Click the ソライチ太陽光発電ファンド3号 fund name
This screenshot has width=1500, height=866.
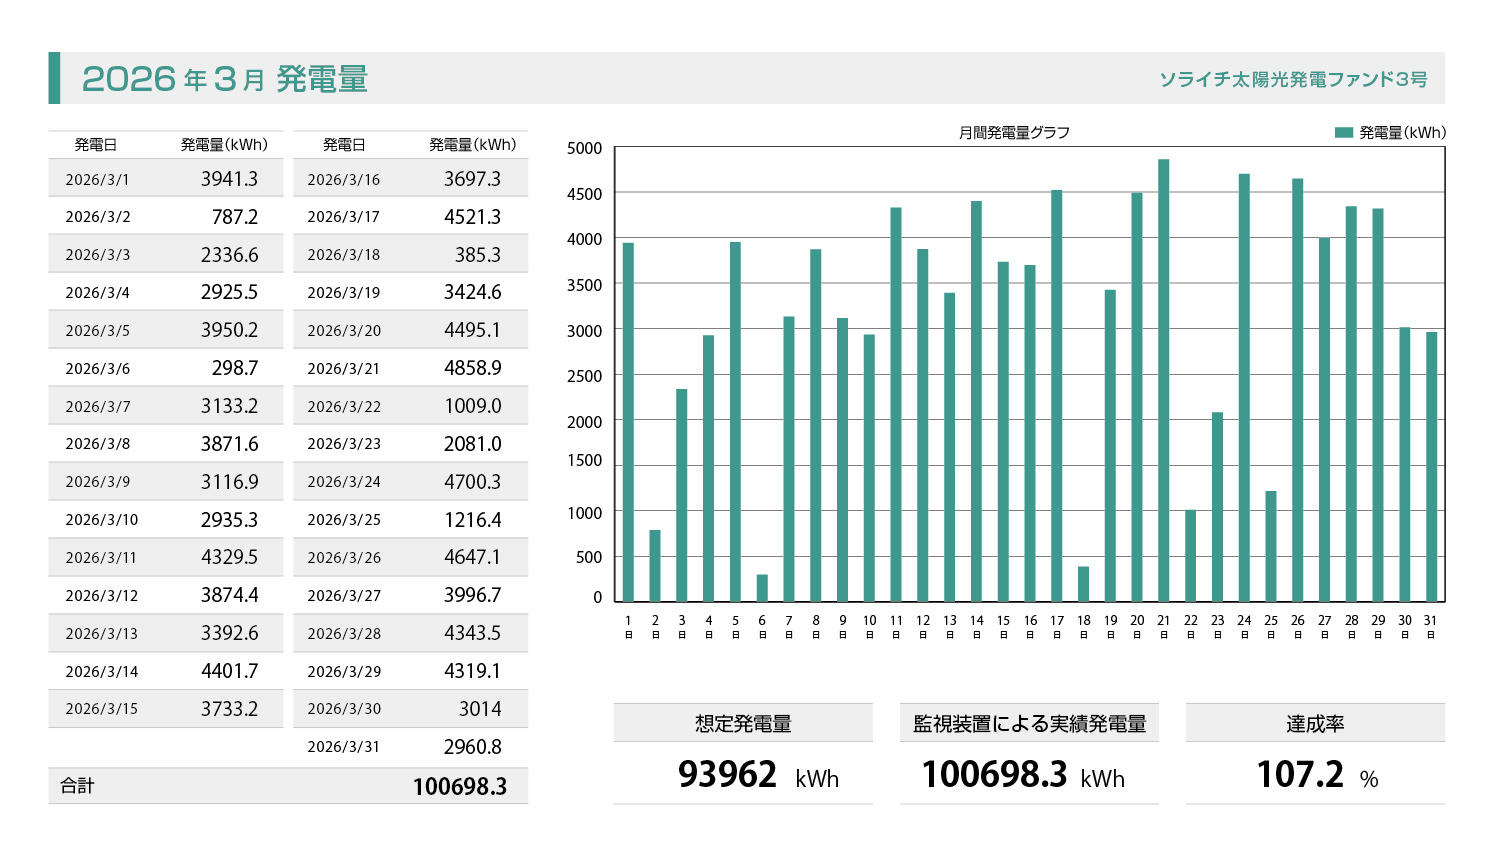(x=1292, y=79)
